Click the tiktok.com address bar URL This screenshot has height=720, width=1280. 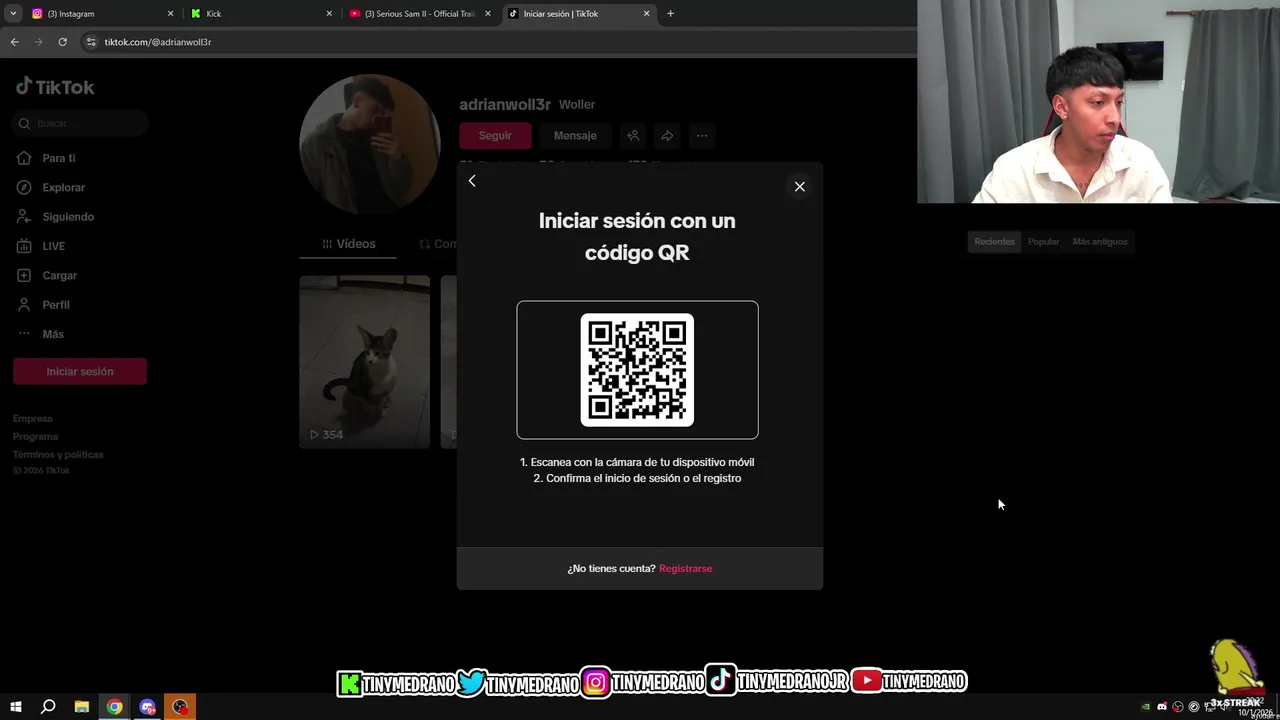coord(158,42)
